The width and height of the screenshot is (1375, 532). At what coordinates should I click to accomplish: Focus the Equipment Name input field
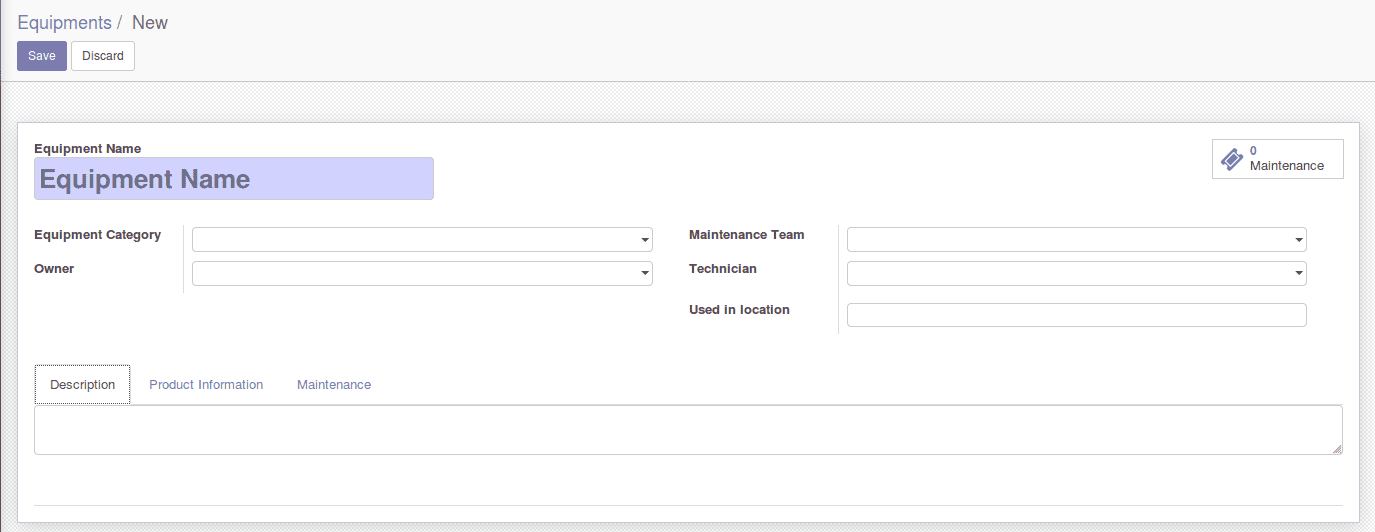pos(234,179)
